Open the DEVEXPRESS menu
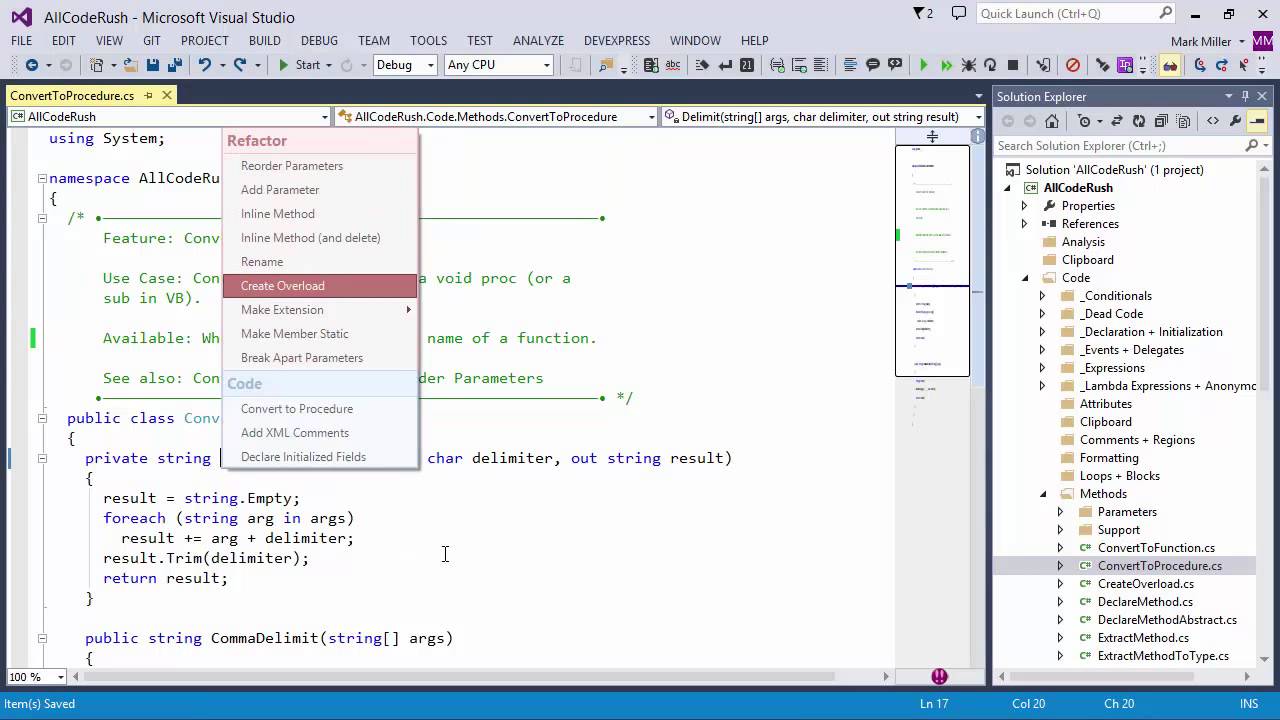Viewport: 1280px width, 720px height. pos(617,41)
